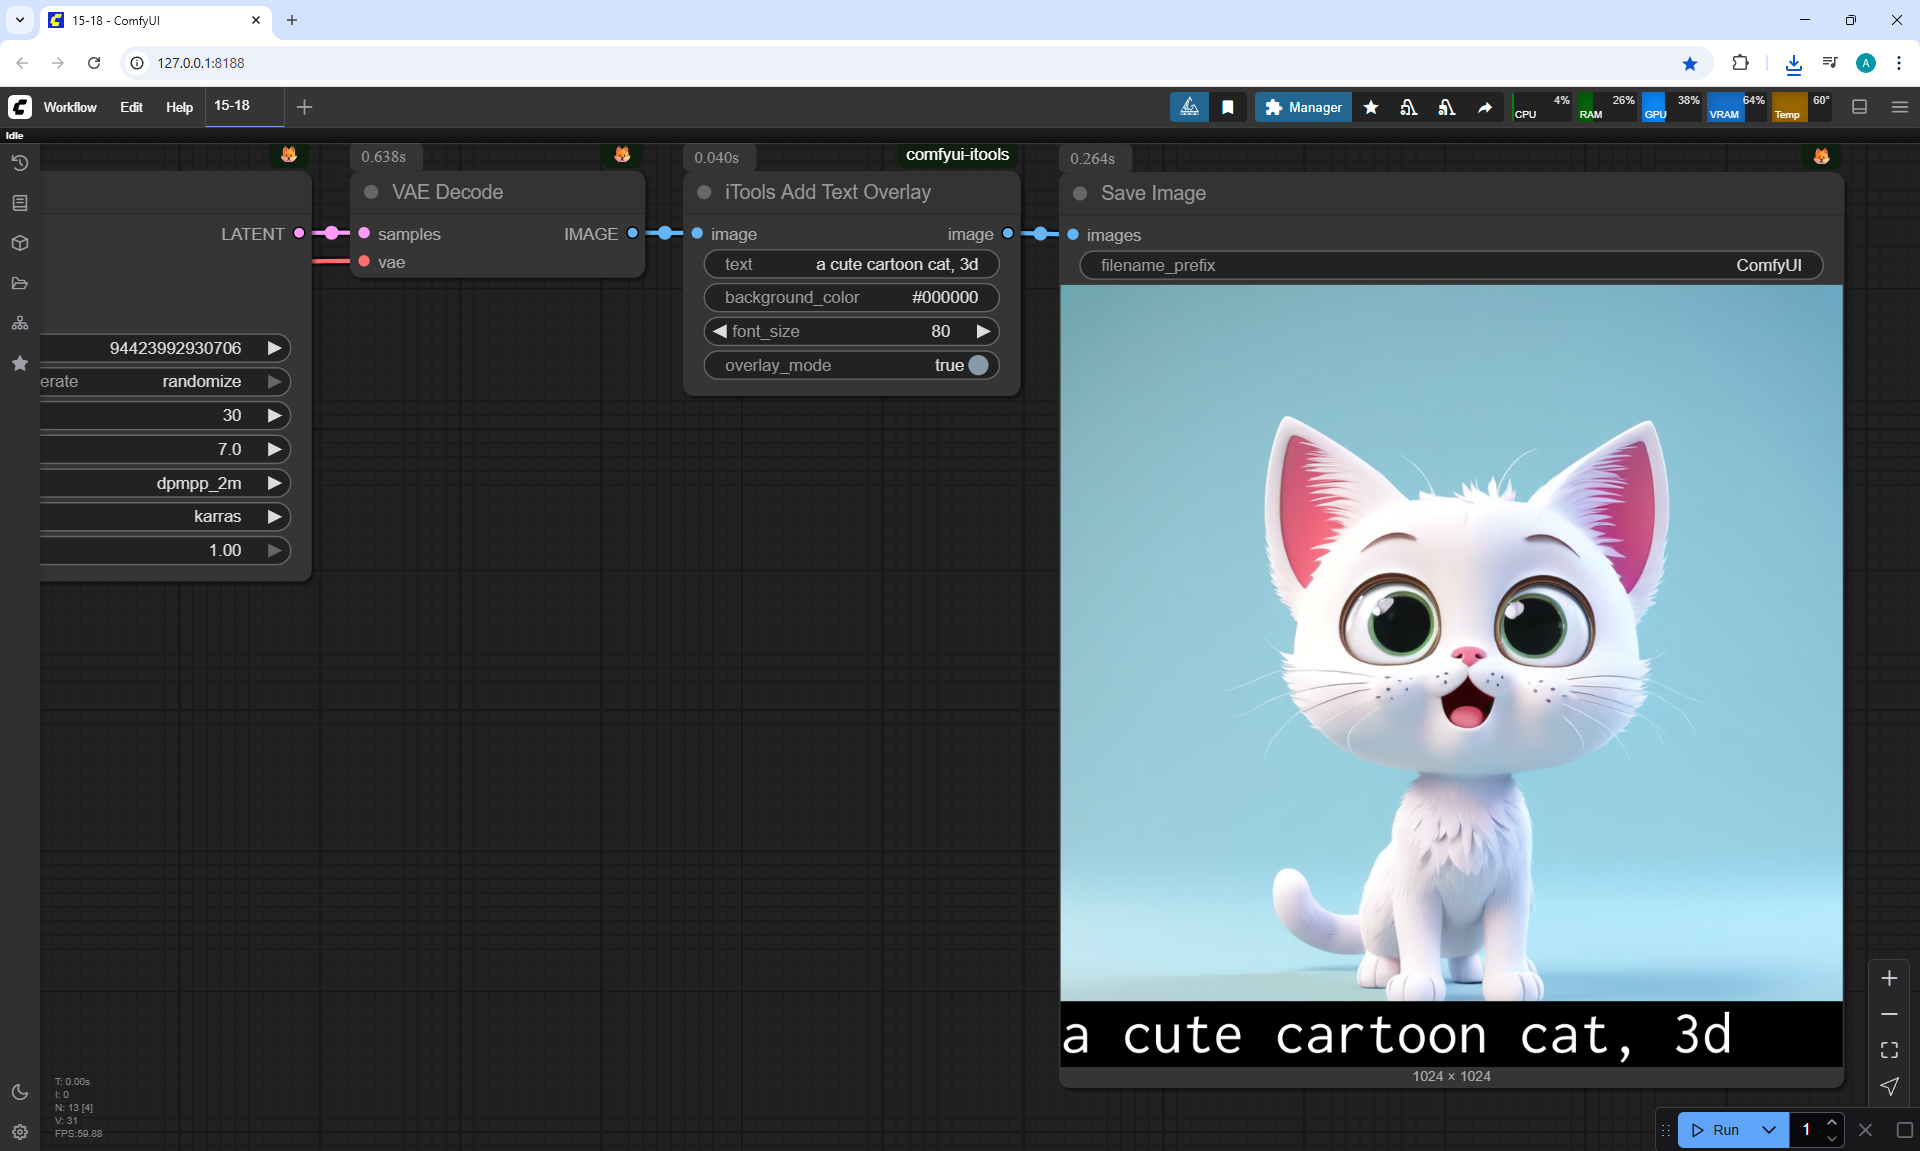Open the settings gear icon

[x=19, y=1132]
